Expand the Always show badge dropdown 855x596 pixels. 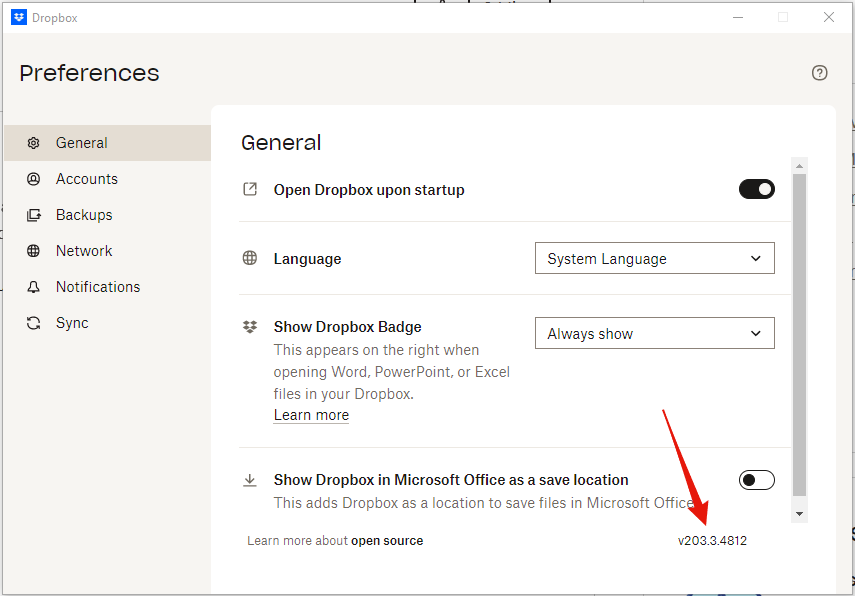(x=654, y=334)
